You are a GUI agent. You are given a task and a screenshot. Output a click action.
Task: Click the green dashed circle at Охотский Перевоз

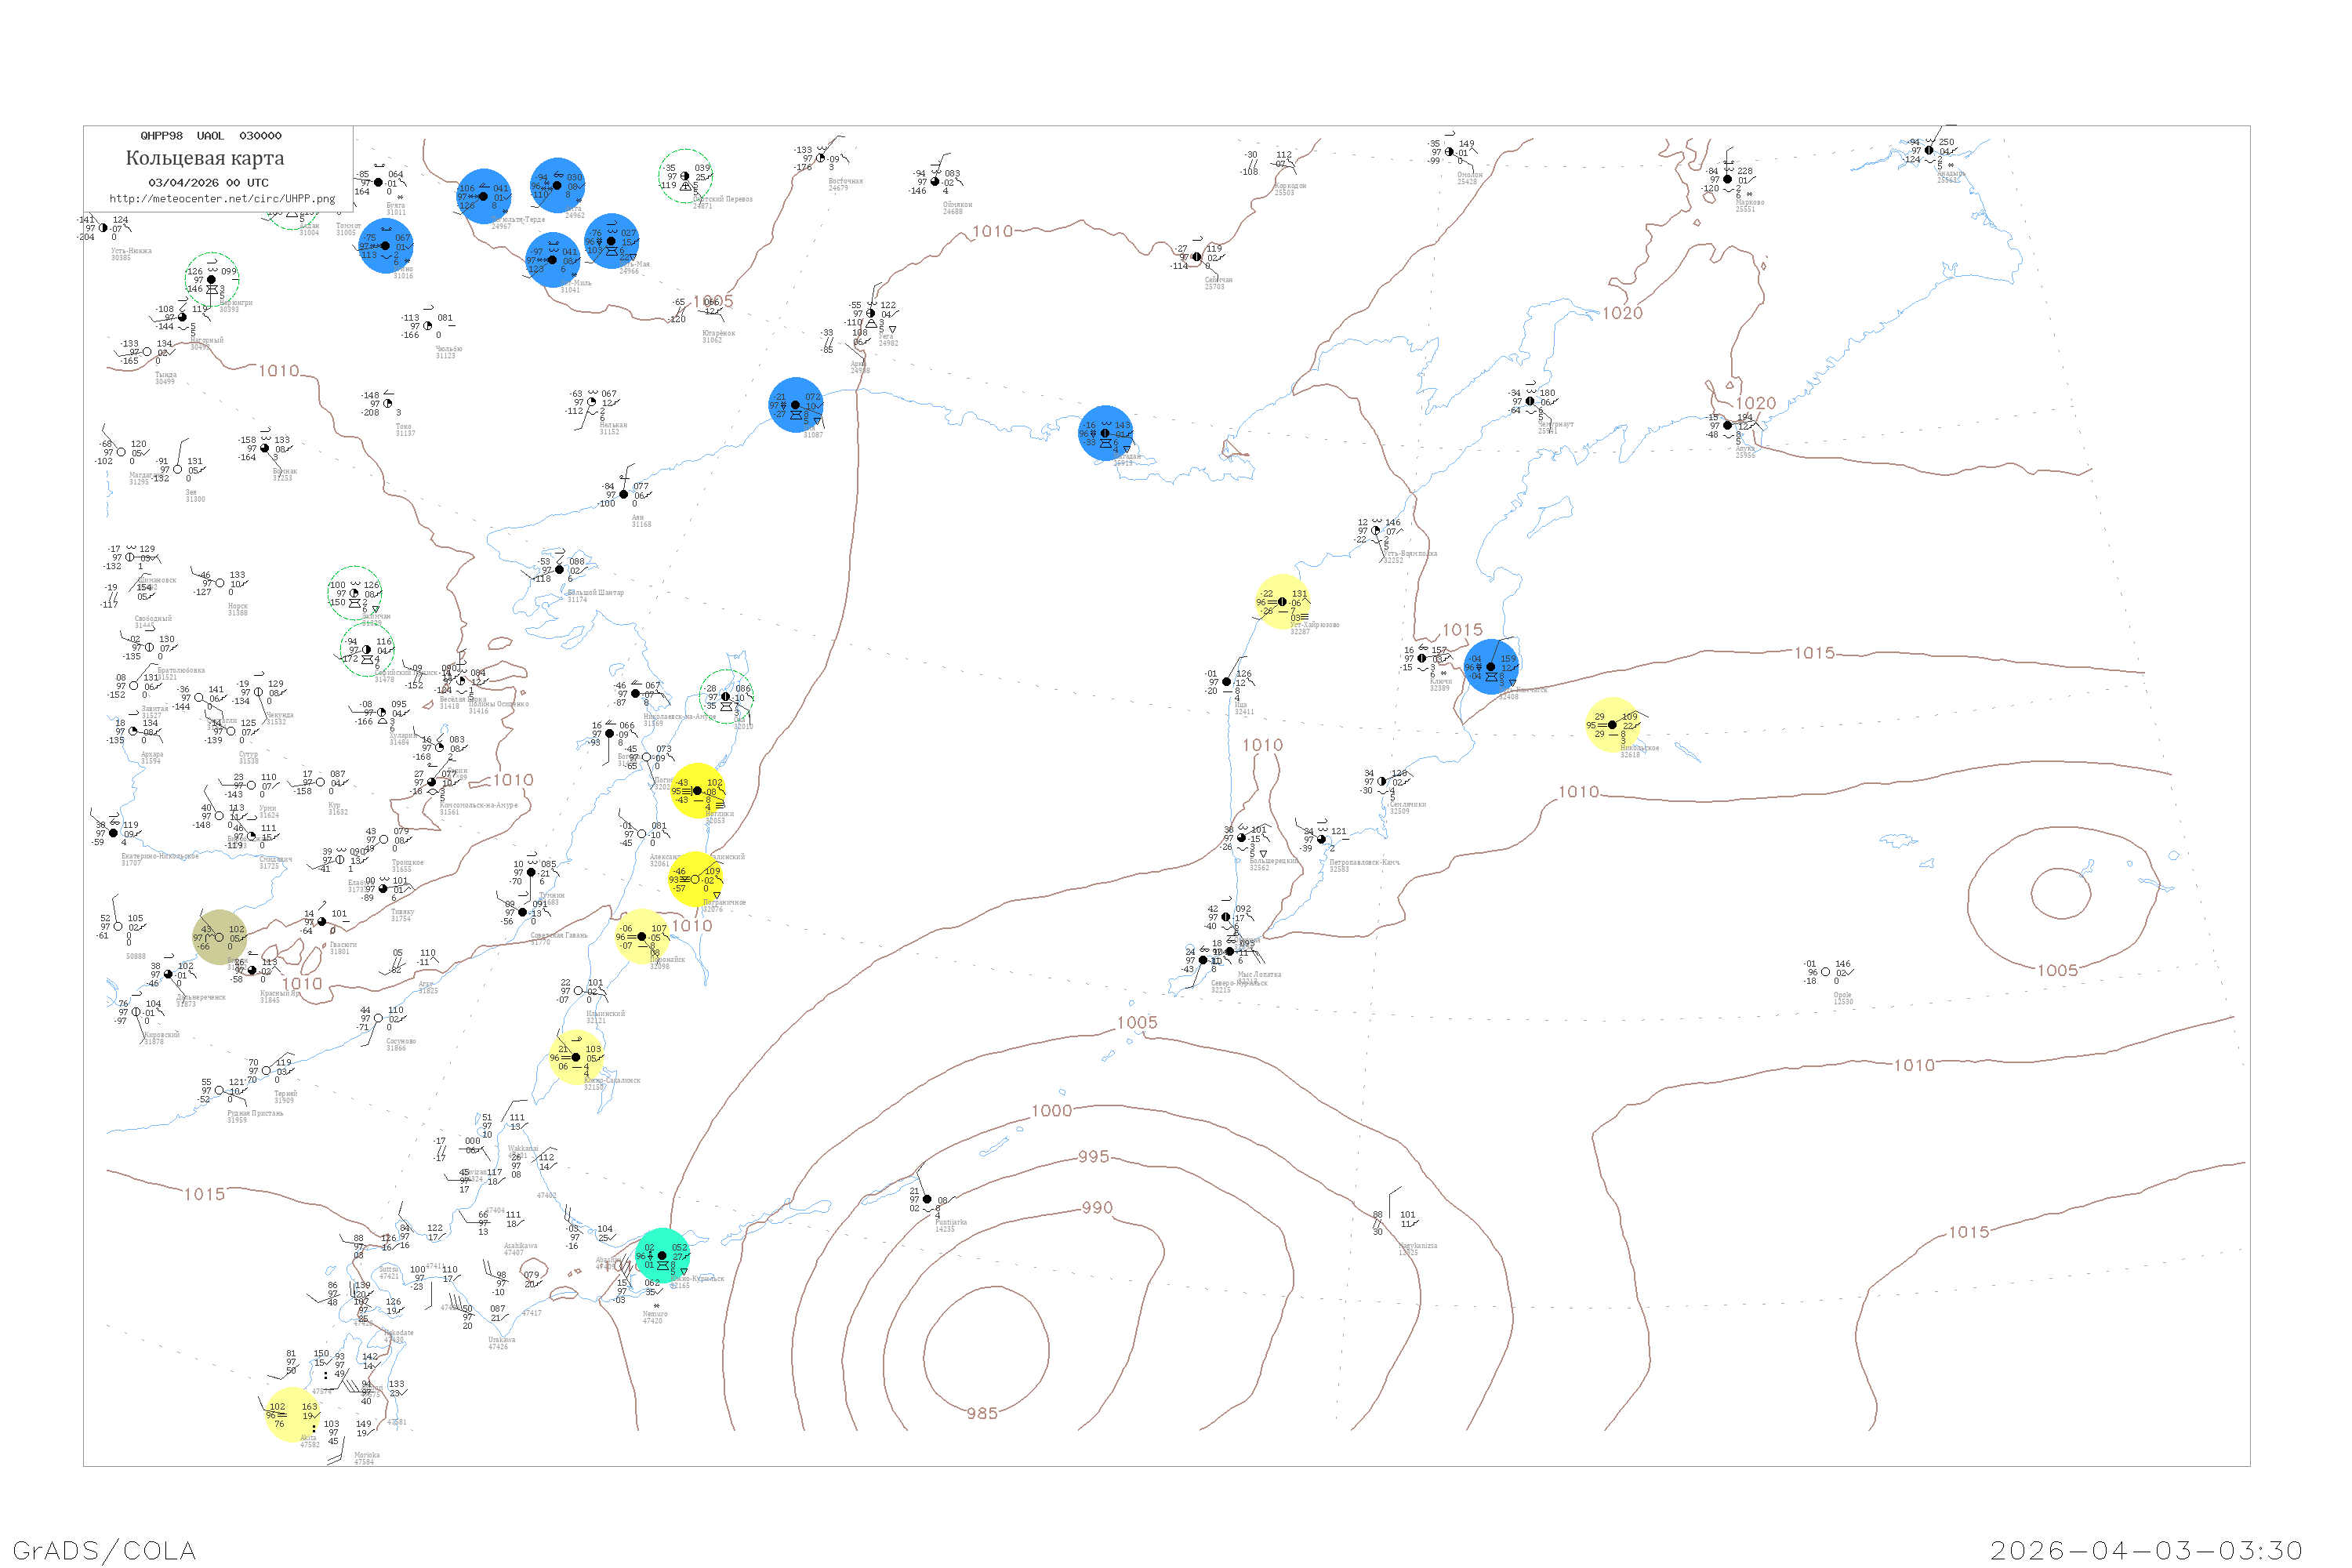point(685,176)
